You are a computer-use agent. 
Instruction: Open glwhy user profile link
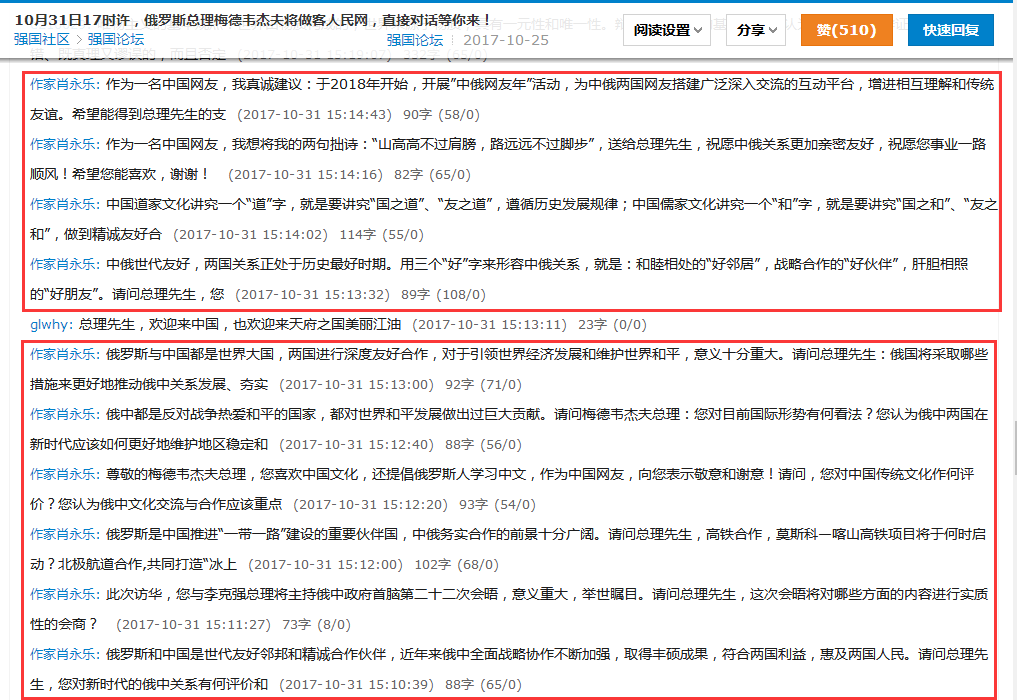(x=51, y=324)
